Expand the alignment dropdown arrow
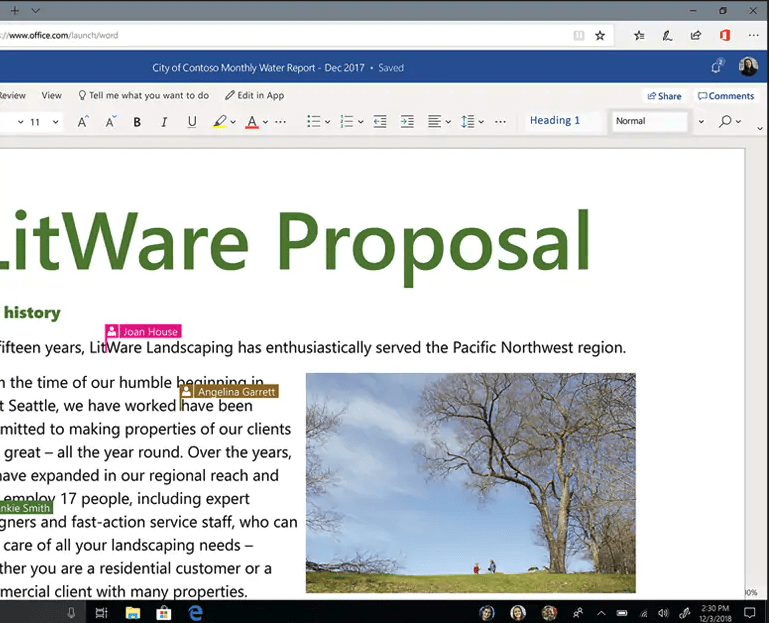The image size is (769, 623). click(448, 122)
